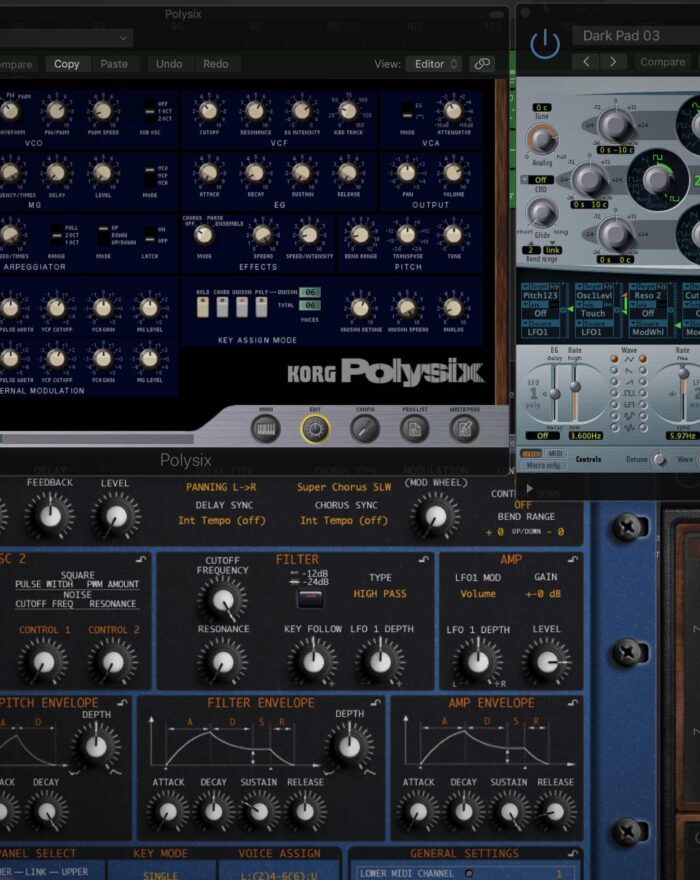700x880 pixels.
Task: Click the Paste button in Polysix header
Action: [x=114, y=64]
